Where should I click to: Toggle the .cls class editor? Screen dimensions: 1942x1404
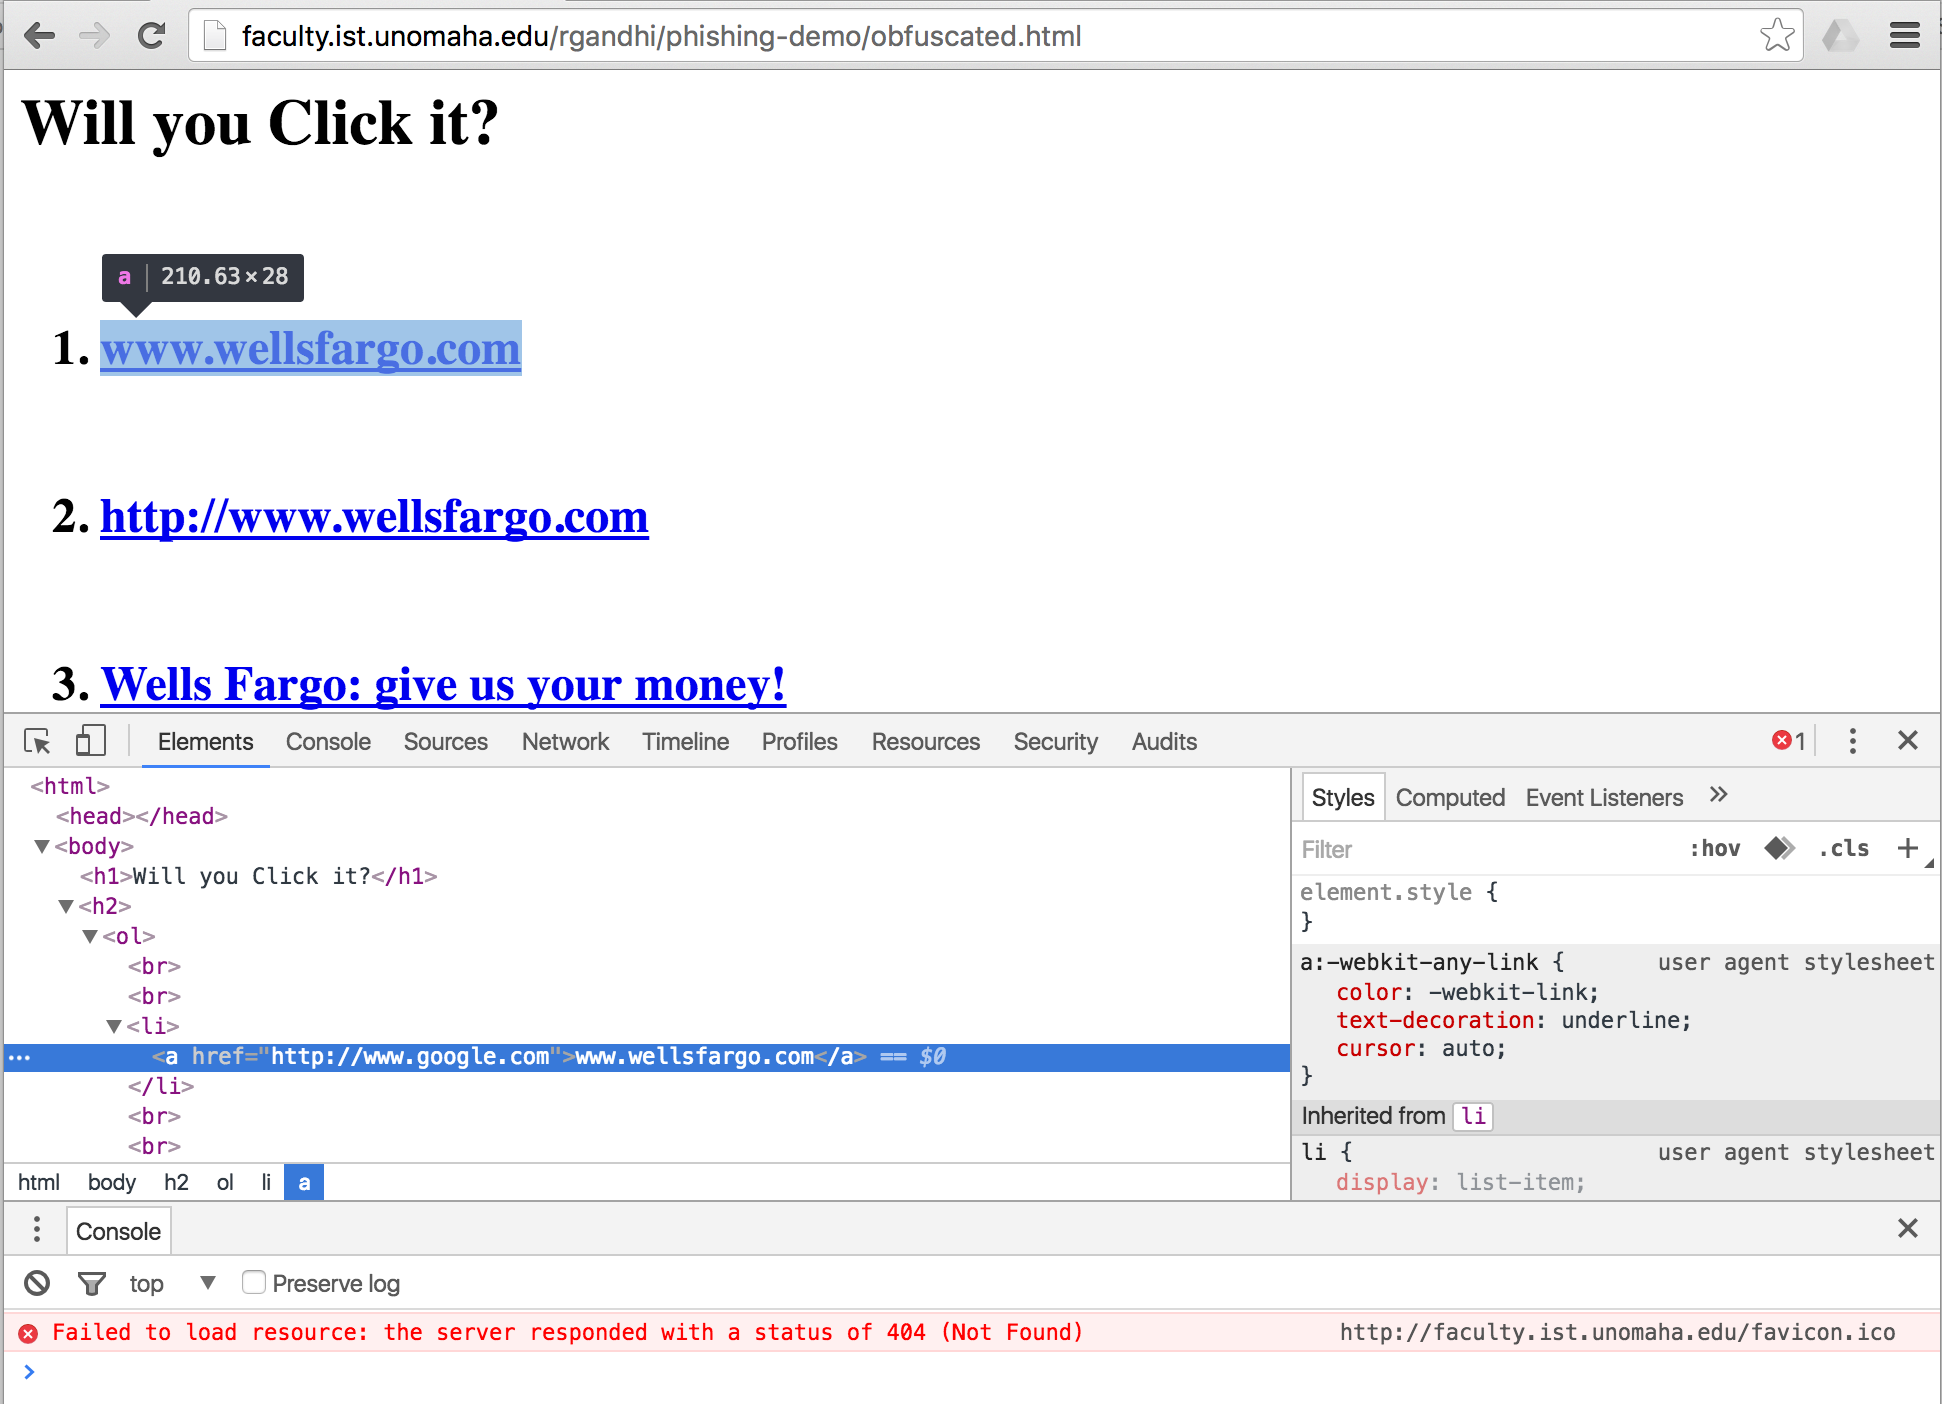pos(1843,848)
